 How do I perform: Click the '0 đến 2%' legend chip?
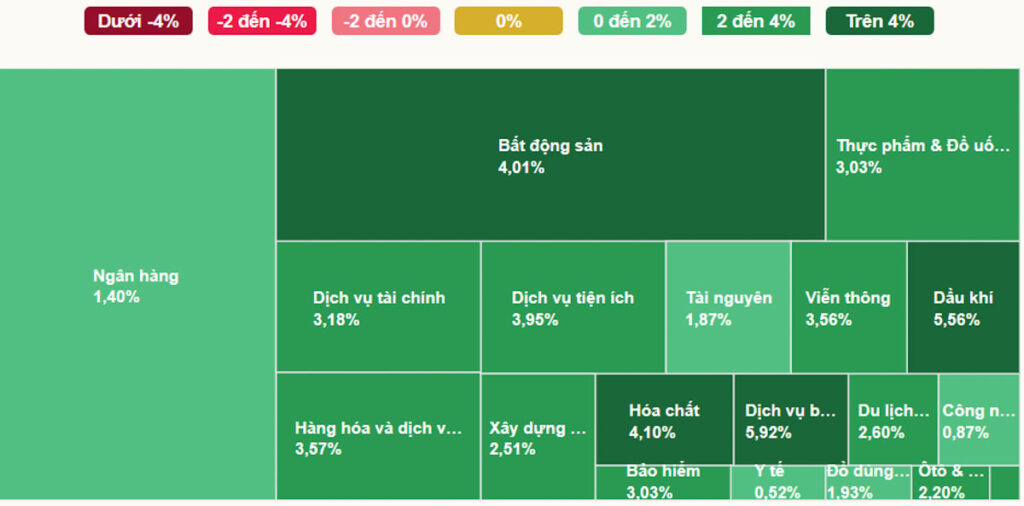(632, 21)
